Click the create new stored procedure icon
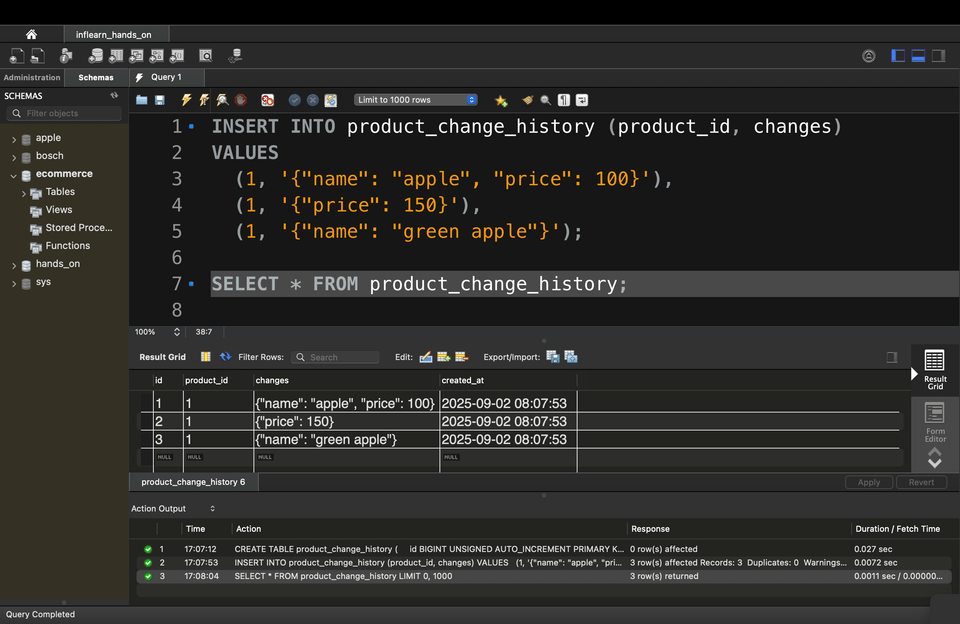The image size is (960, 624). point(157,56)
